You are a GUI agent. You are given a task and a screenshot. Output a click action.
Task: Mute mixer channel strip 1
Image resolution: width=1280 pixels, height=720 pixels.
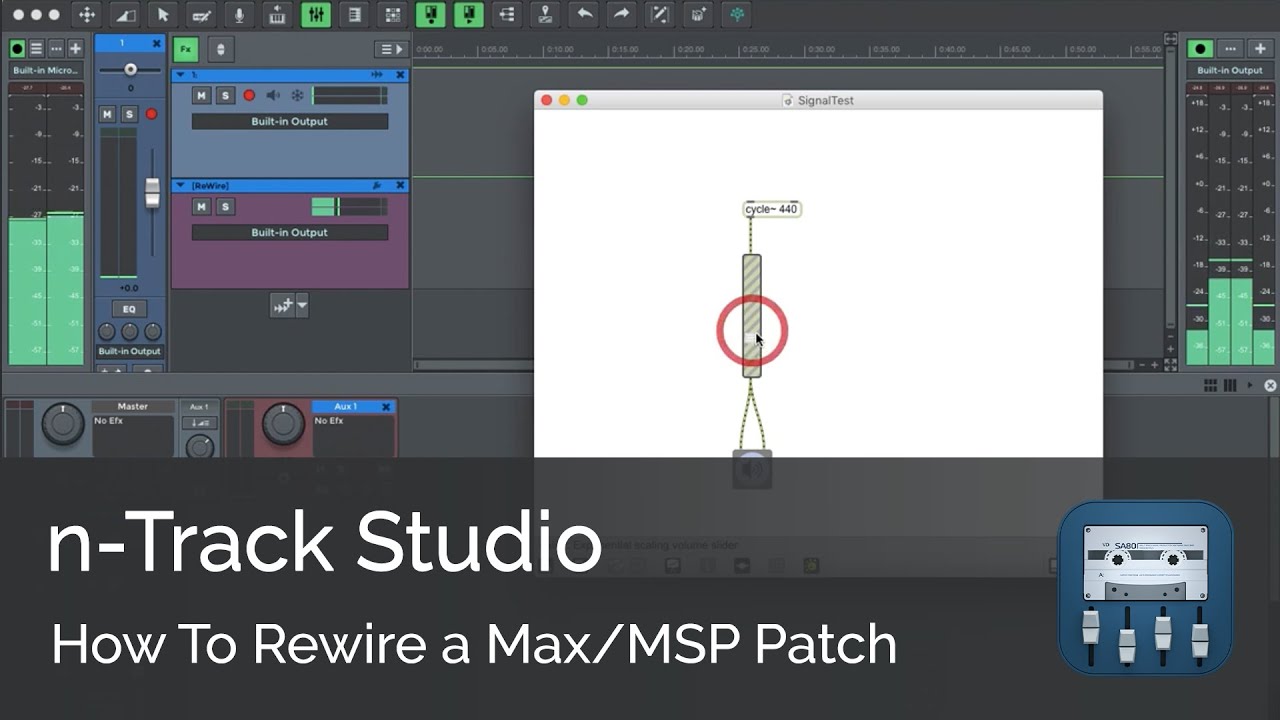click(108, 114)
